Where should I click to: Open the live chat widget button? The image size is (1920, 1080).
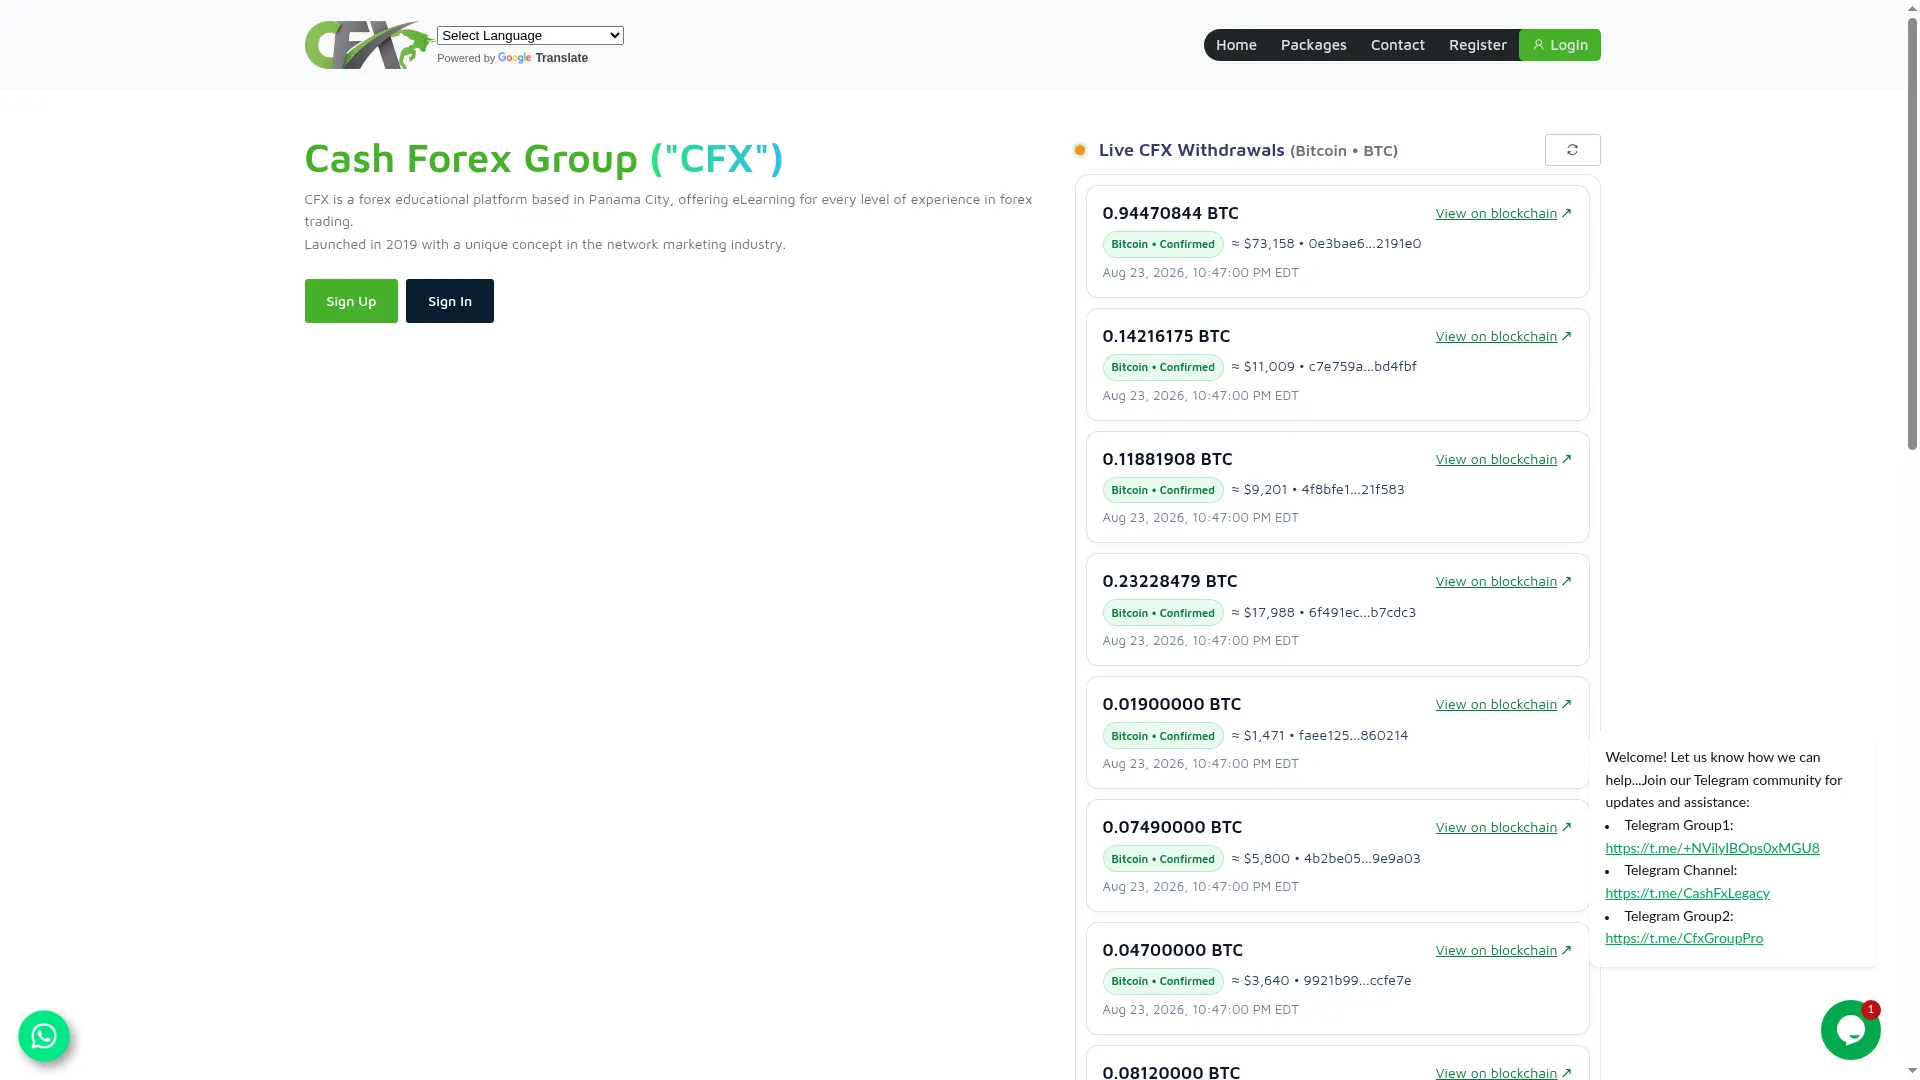(x=1850, y=1030)
